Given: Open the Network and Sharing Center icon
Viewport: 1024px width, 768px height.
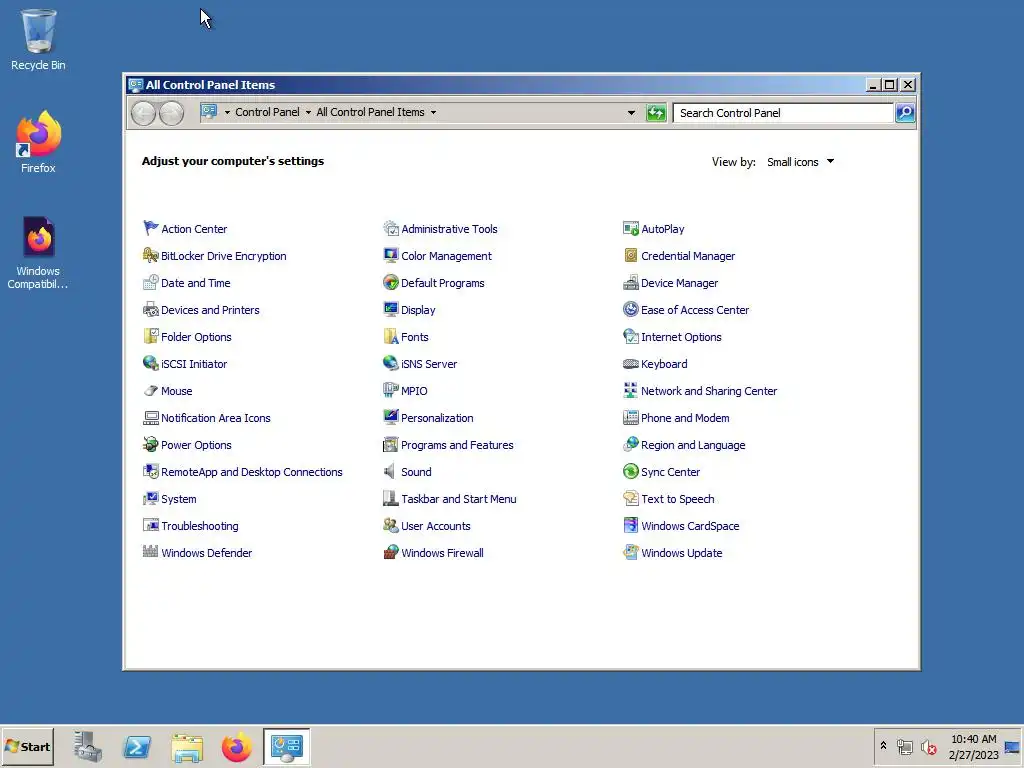Looking at the screenshot, I should point(631,391).
